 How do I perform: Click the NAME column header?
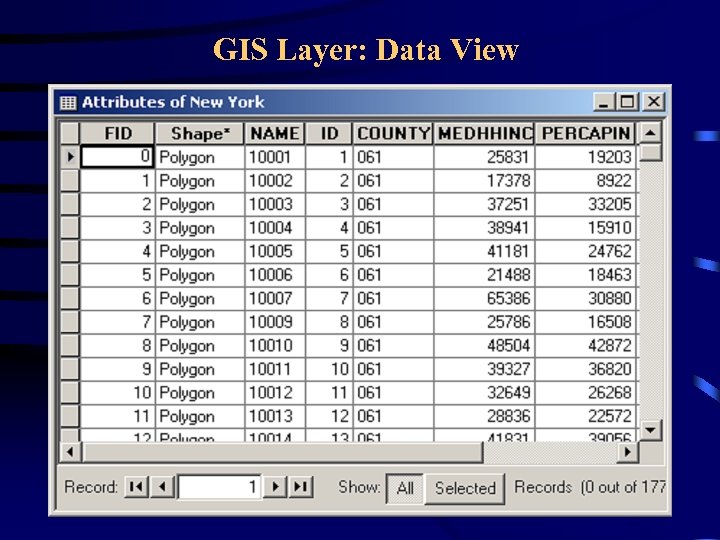275,134
